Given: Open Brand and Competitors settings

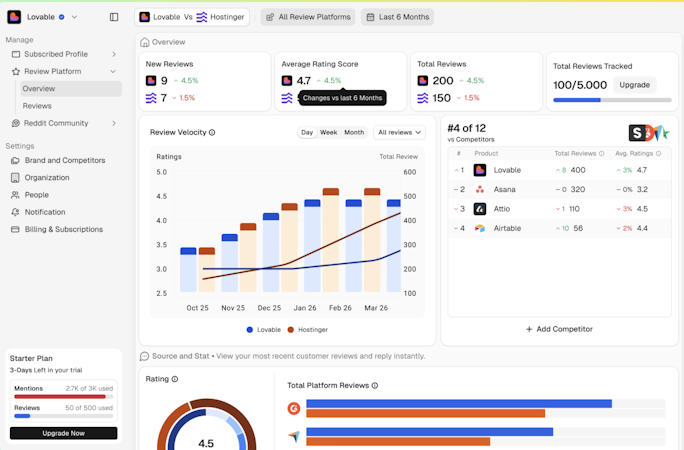Looking at the screenshot, I should click(x=65, y=160).
